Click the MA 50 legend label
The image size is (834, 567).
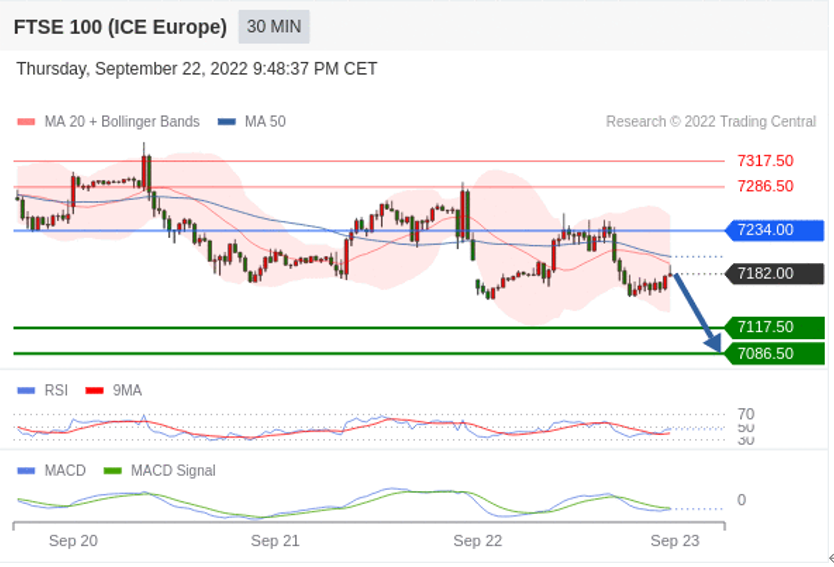click(x=265, y=122)
